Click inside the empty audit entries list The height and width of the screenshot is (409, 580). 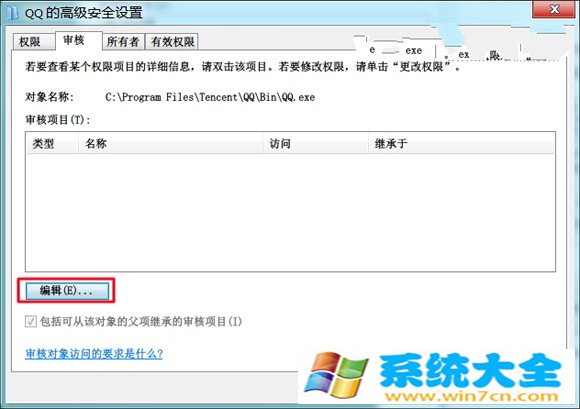pos(290,212)
